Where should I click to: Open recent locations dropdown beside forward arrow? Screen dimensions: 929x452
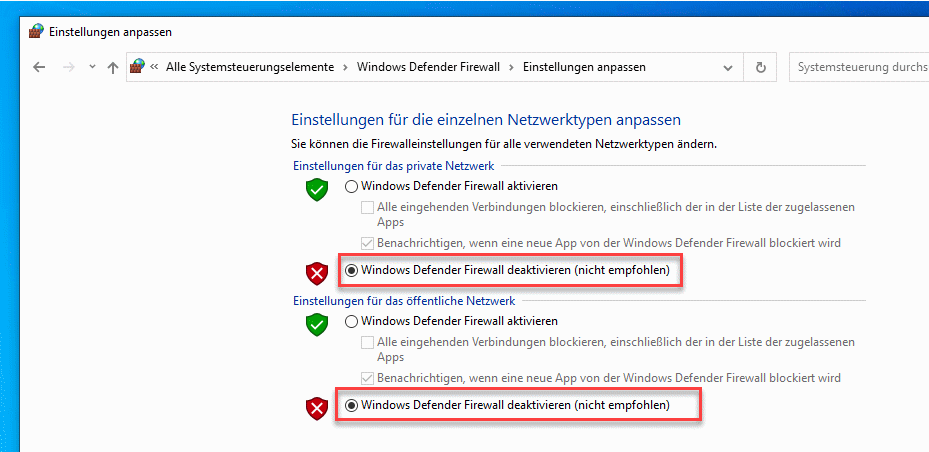tap(92, 67)
